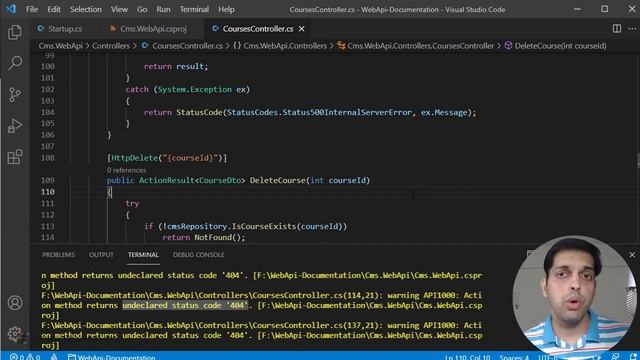
Task: Open the Help menu
Action: click(x=226, y=9)
